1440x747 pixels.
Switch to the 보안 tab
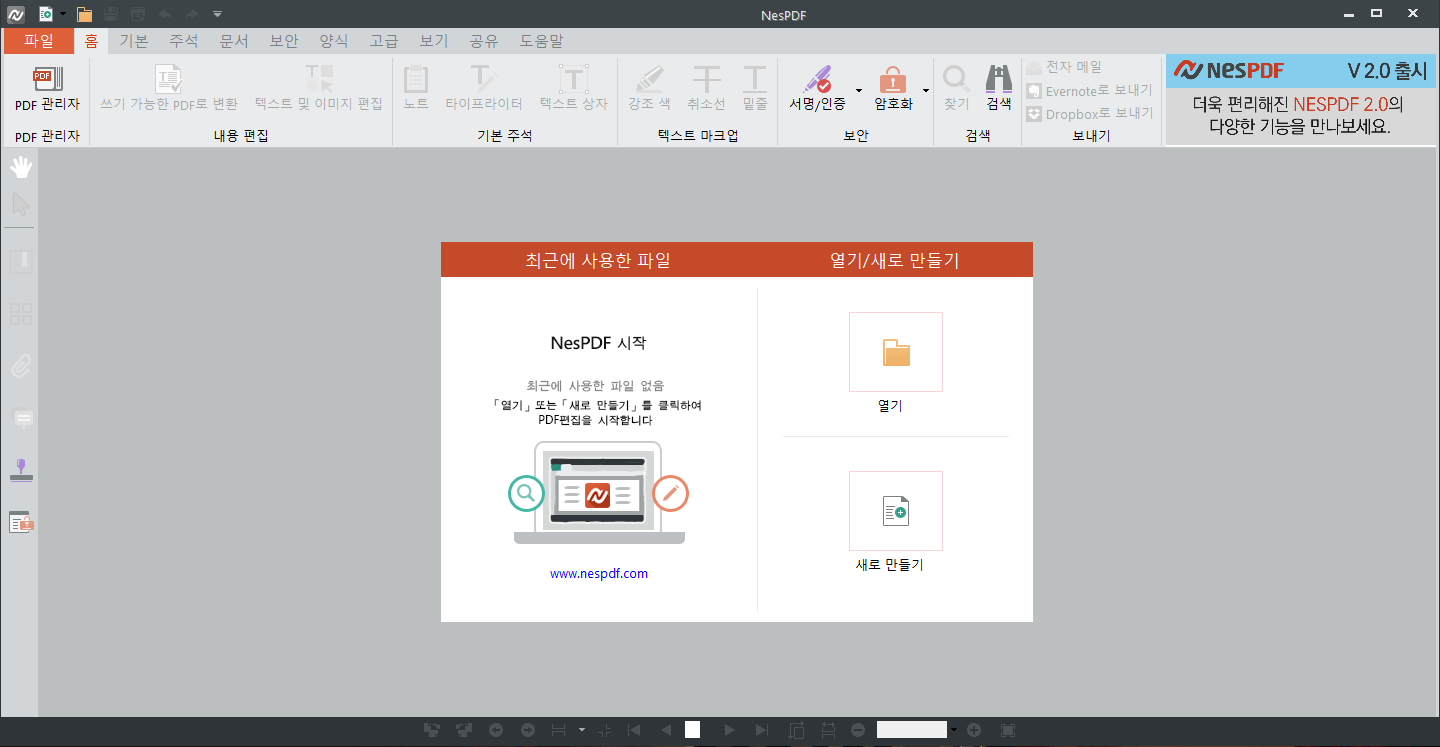283,41
